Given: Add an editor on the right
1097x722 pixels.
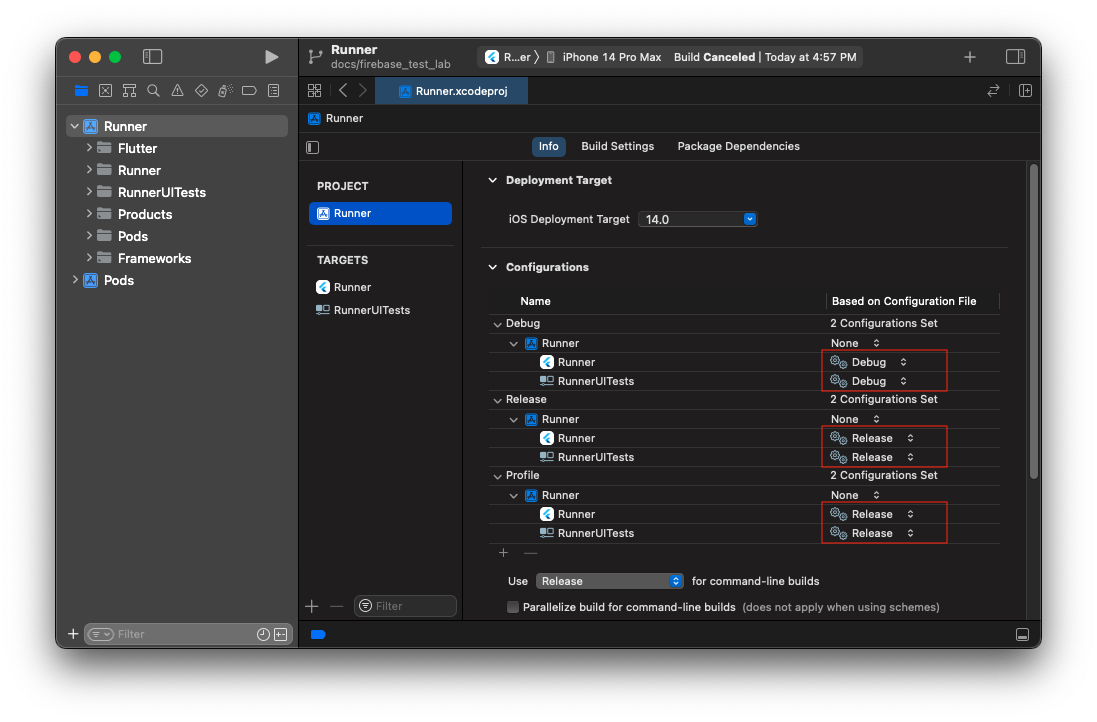Looking at the screenshot, I should pos(1026,91).
